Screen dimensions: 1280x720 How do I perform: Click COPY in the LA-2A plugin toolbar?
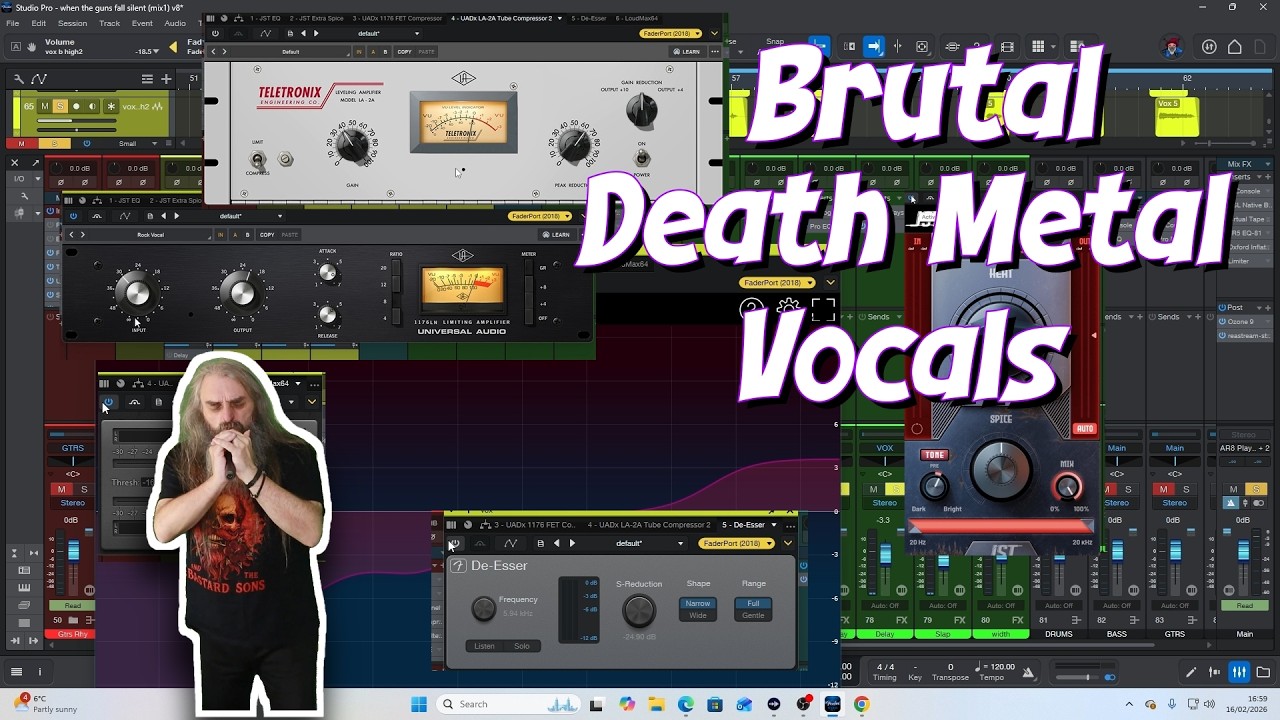click(x=404, y=51)
